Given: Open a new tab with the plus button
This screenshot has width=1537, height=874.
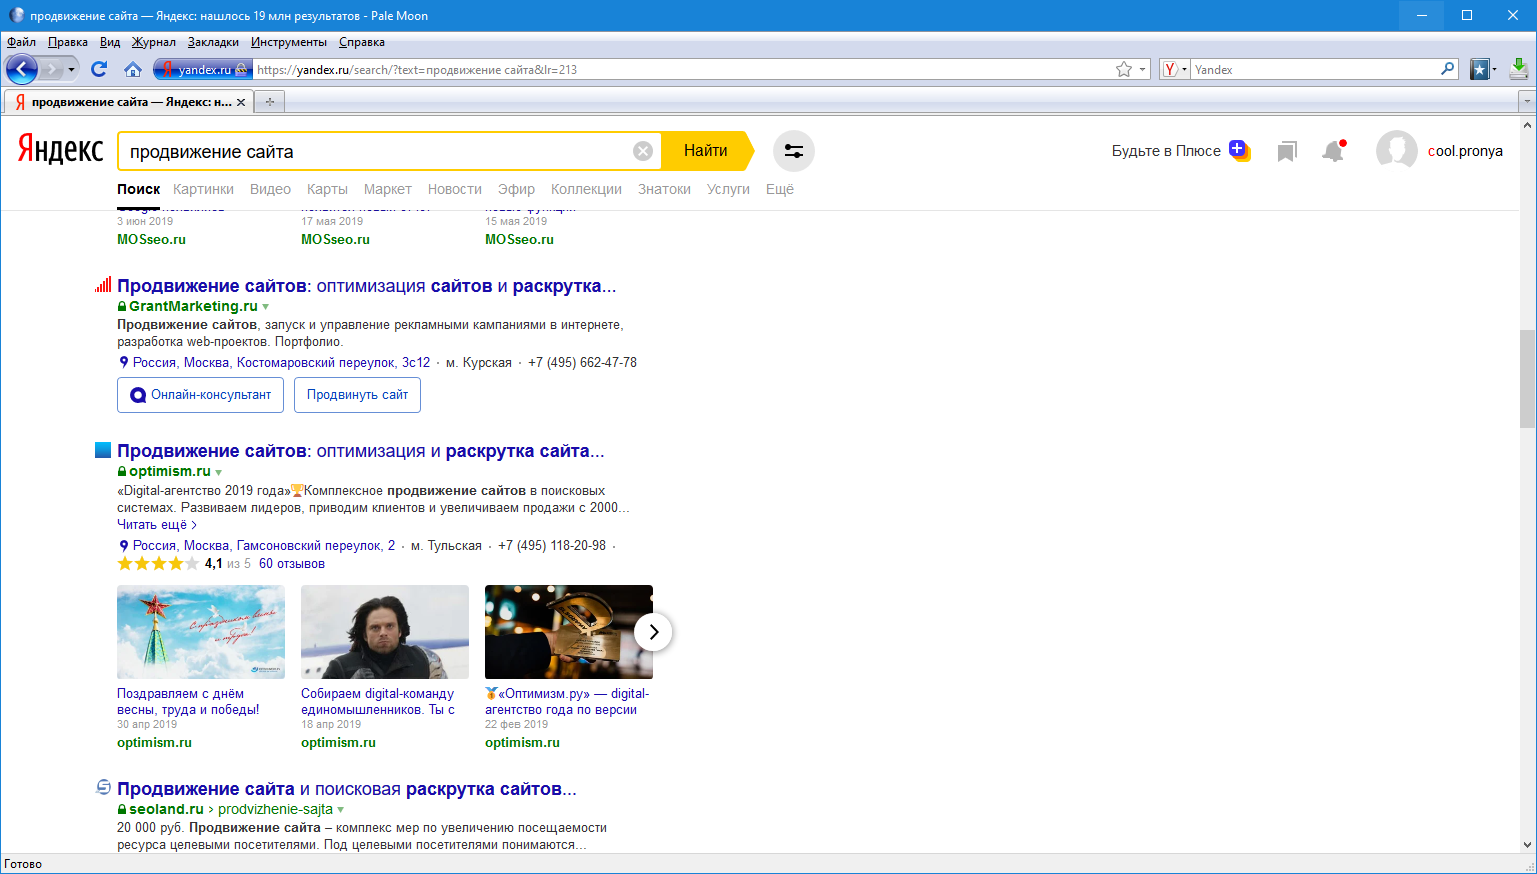Looking at the screenshot, I should click(x=269, y=102).
